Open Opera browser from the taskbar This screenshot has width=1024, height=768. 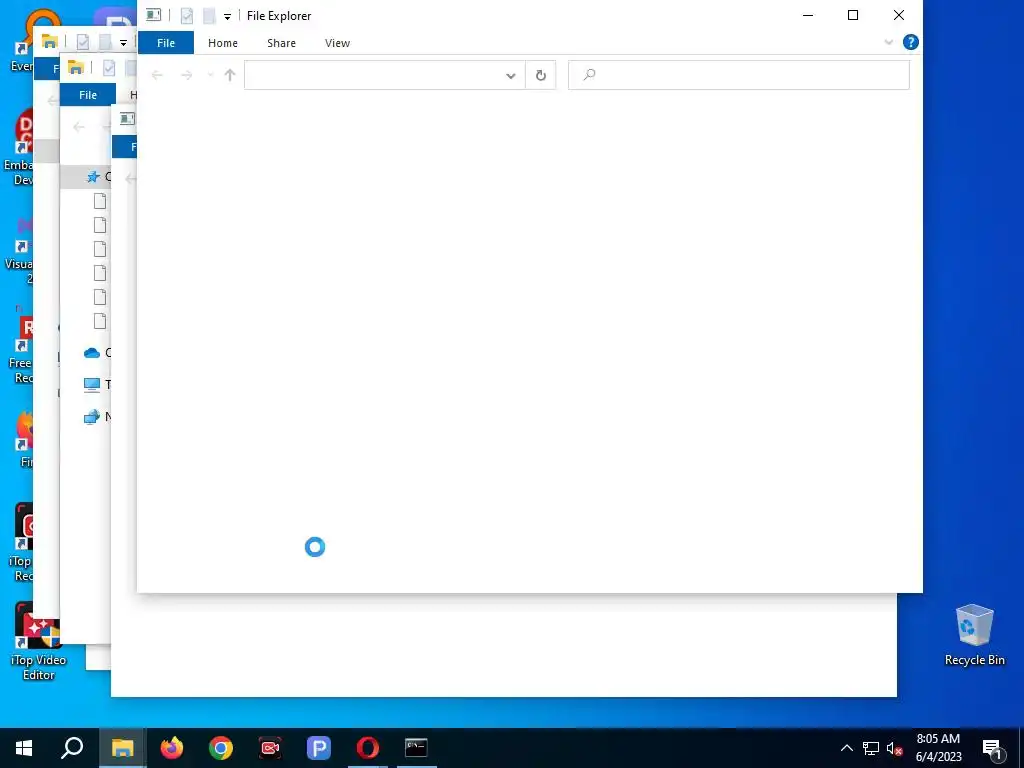368,748
